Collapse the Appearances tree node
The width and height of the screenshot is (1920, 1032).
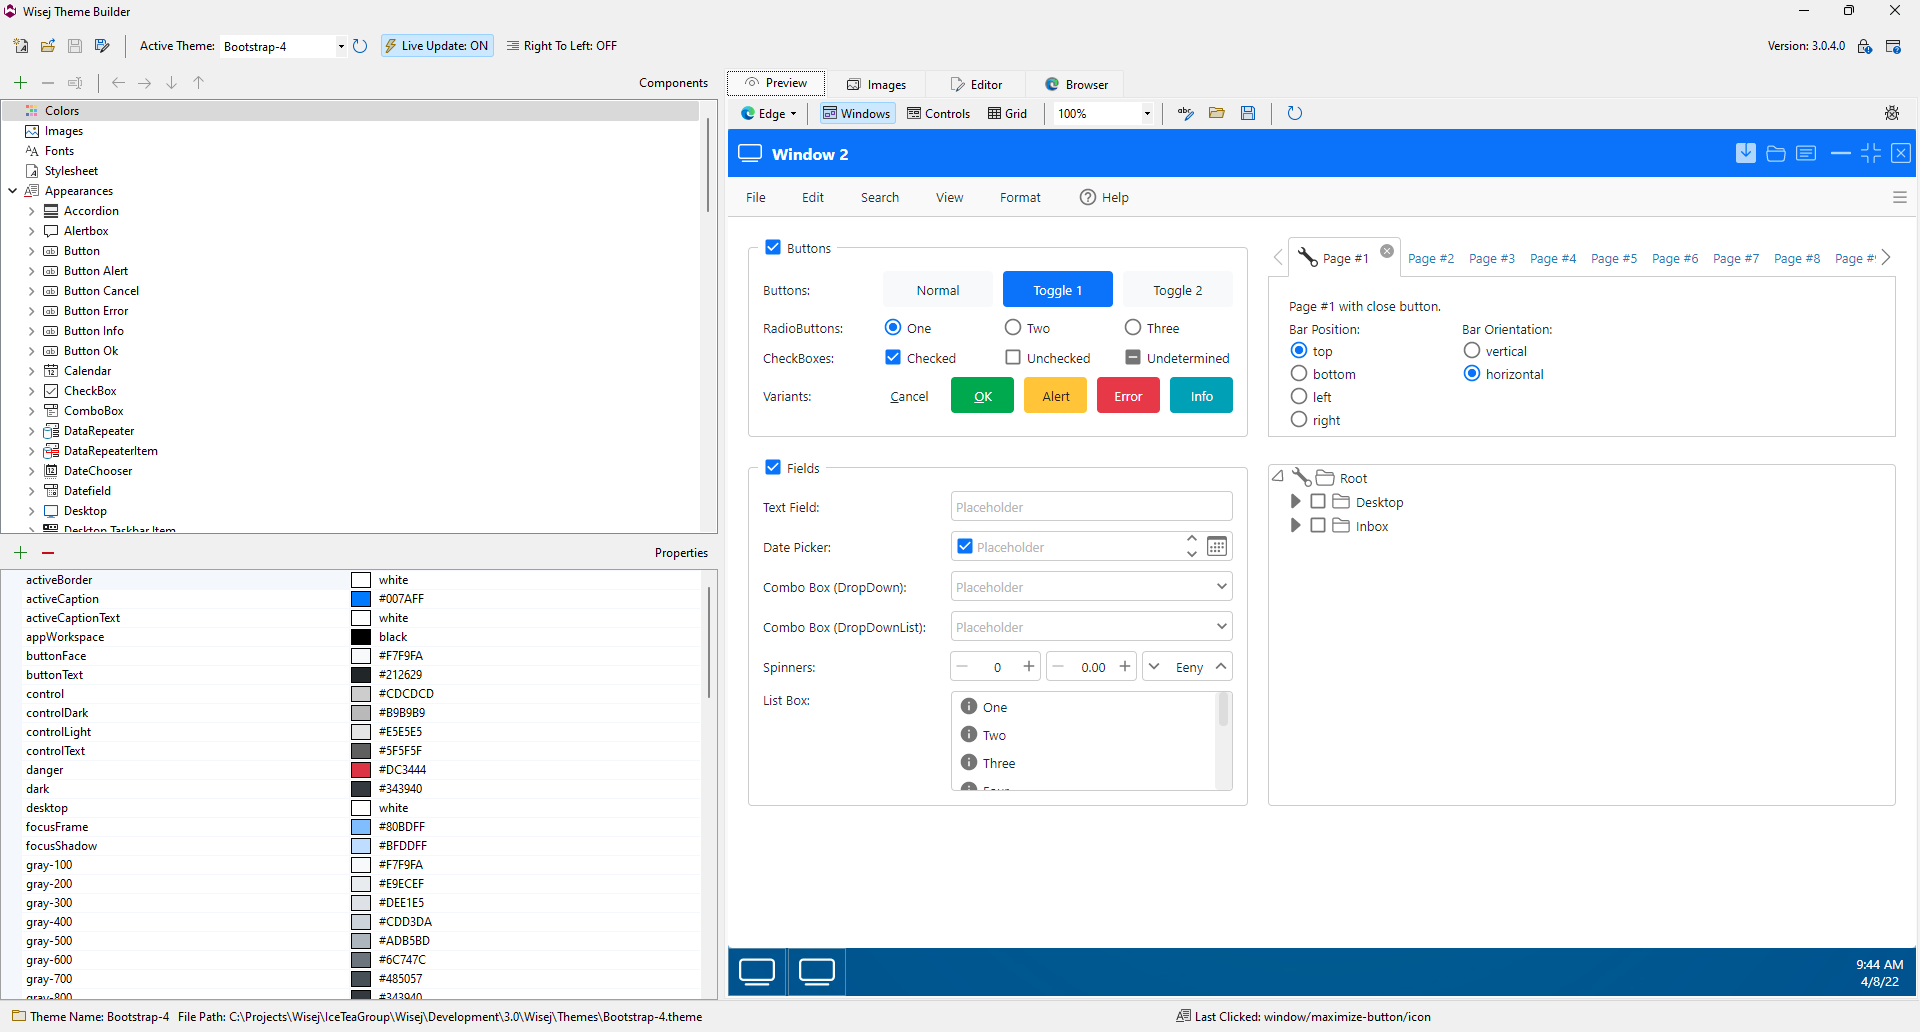(12, 191)
